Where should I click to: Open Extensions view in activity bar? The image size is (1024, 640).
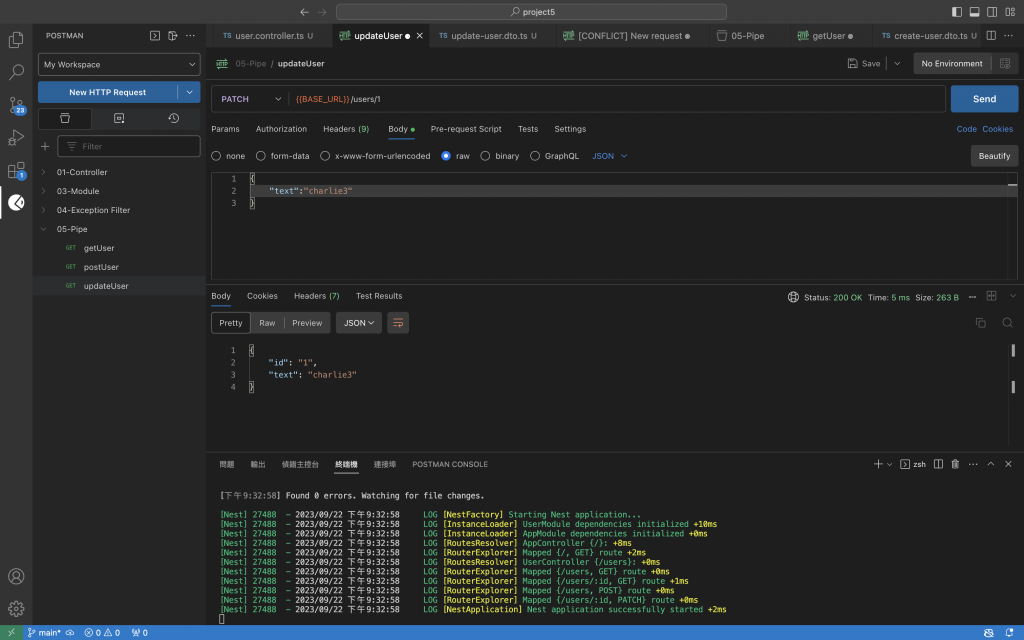(x=16, y=170)
